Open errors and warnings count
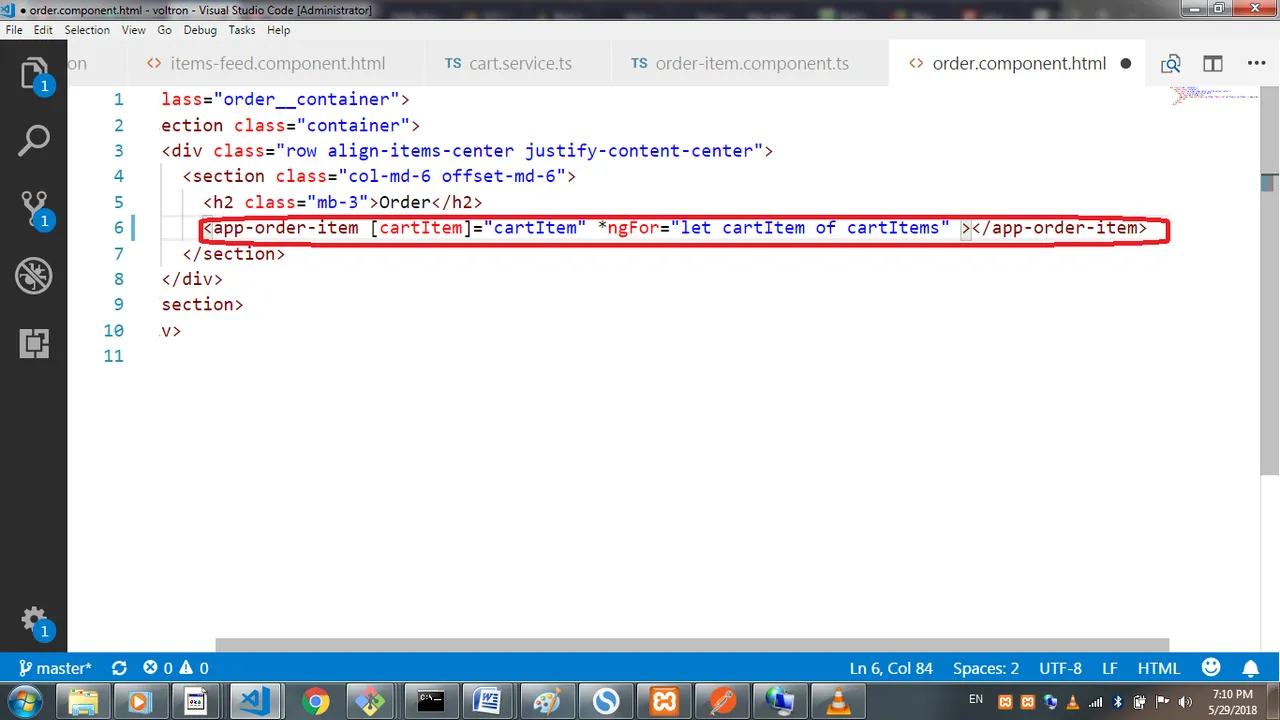 (176, 668)
